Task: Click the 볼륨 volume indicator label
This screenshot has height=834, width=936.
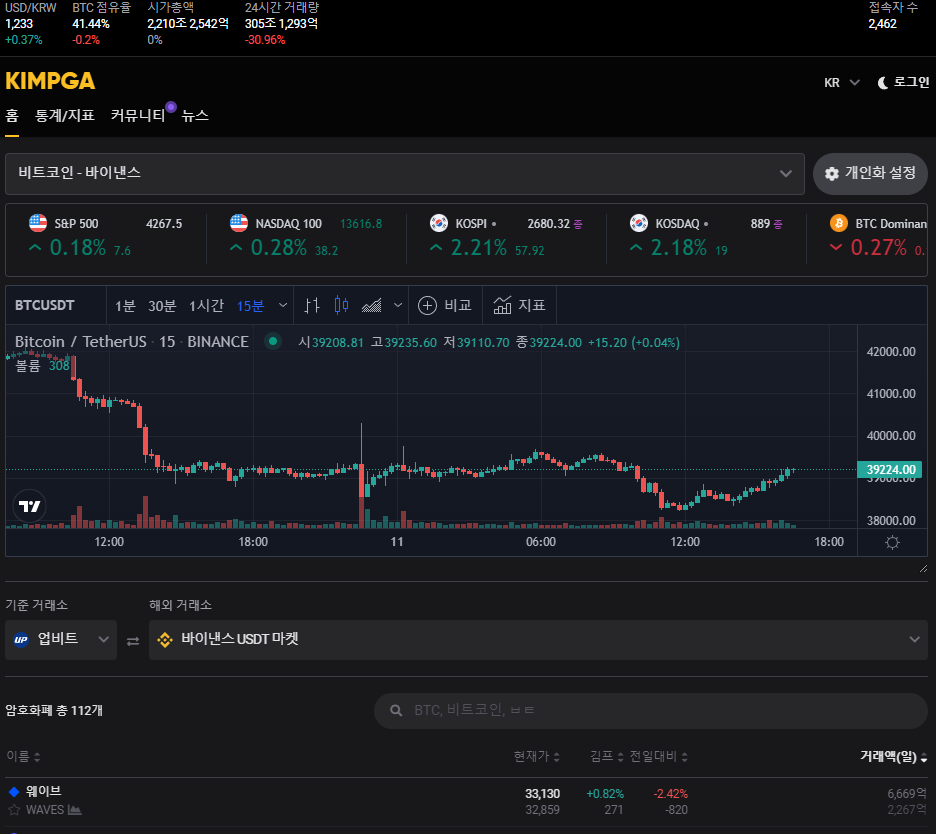Action: pyautogui.click(x=27, y=366)
